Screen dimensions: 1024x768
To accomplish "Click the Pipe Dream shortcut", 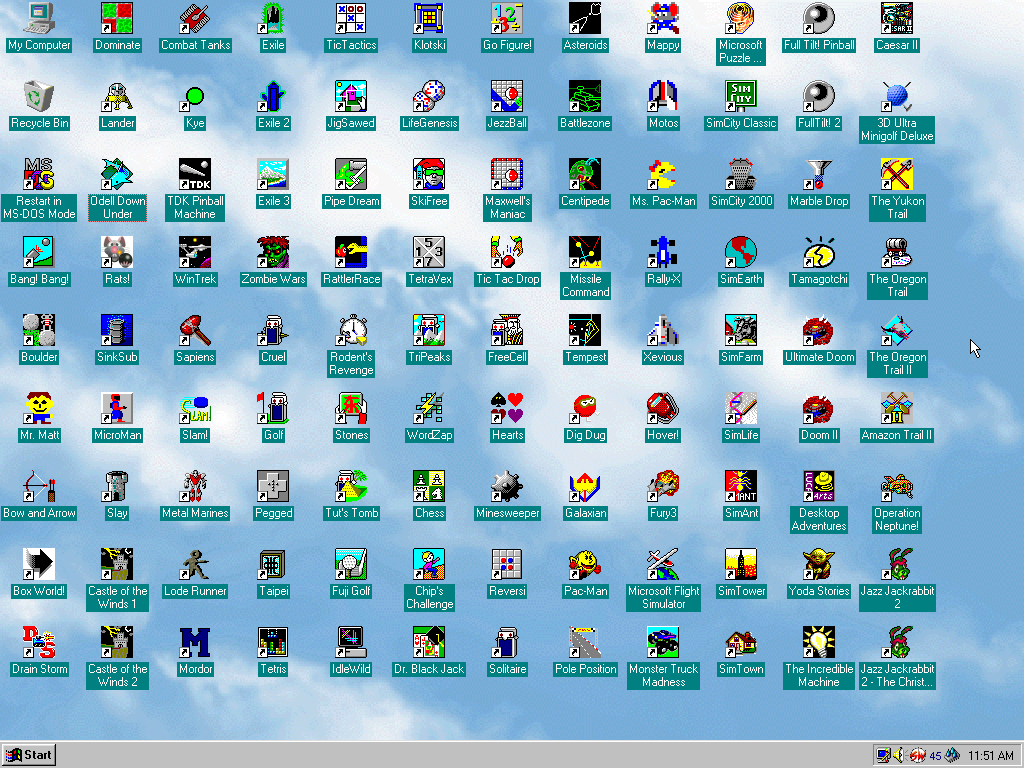I will (351, 174).
